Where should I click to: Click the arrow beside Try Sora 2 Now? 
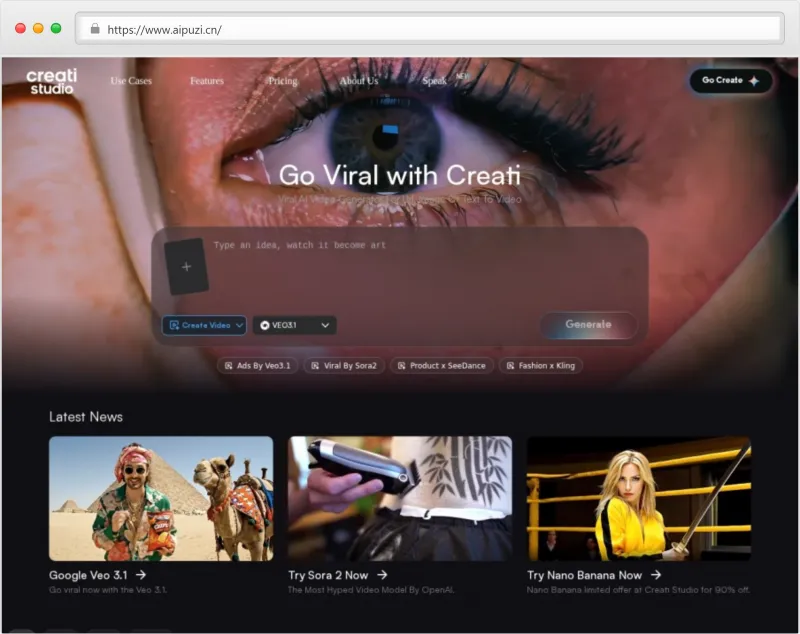click(382, 575)
